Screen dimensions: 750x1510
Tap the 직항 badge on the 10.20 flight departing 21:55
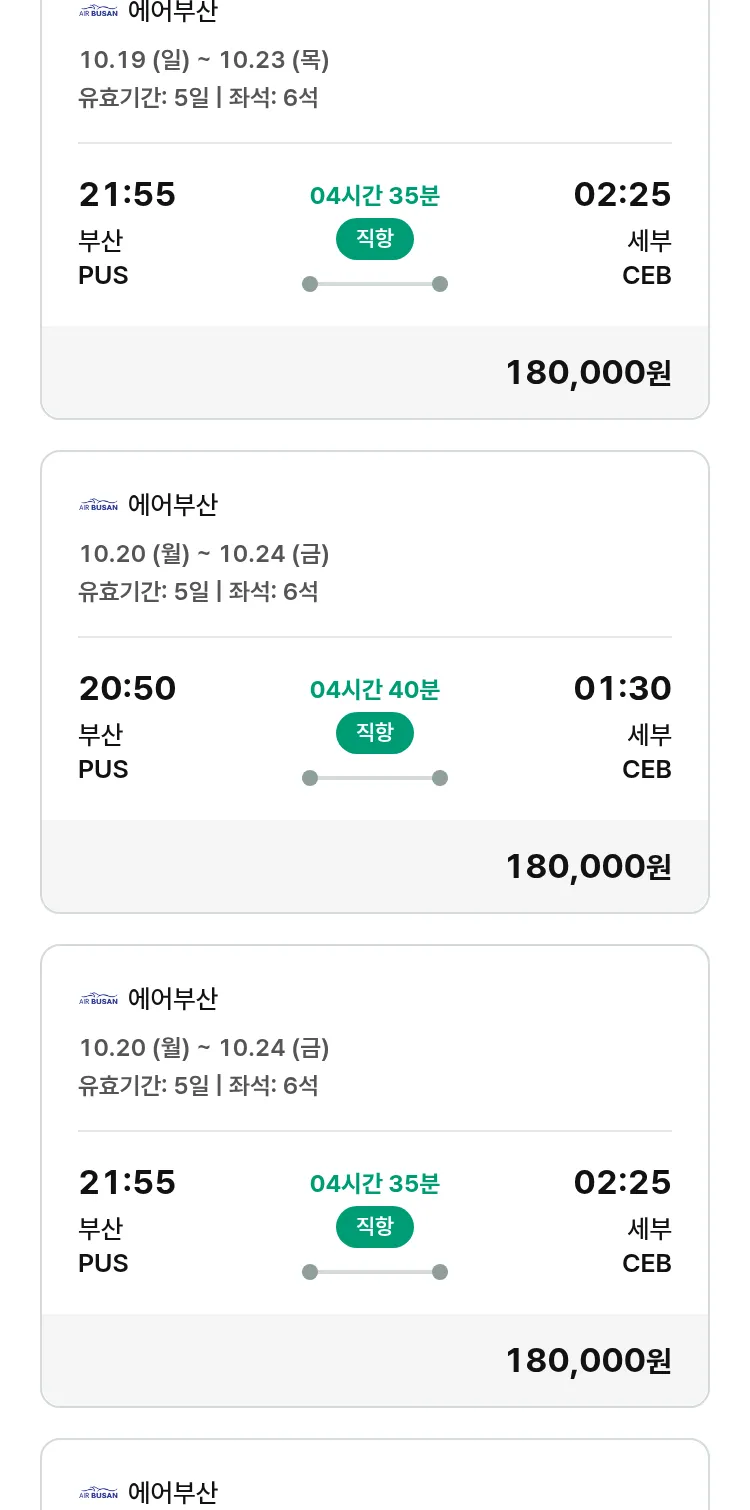tap(375, 1227)
